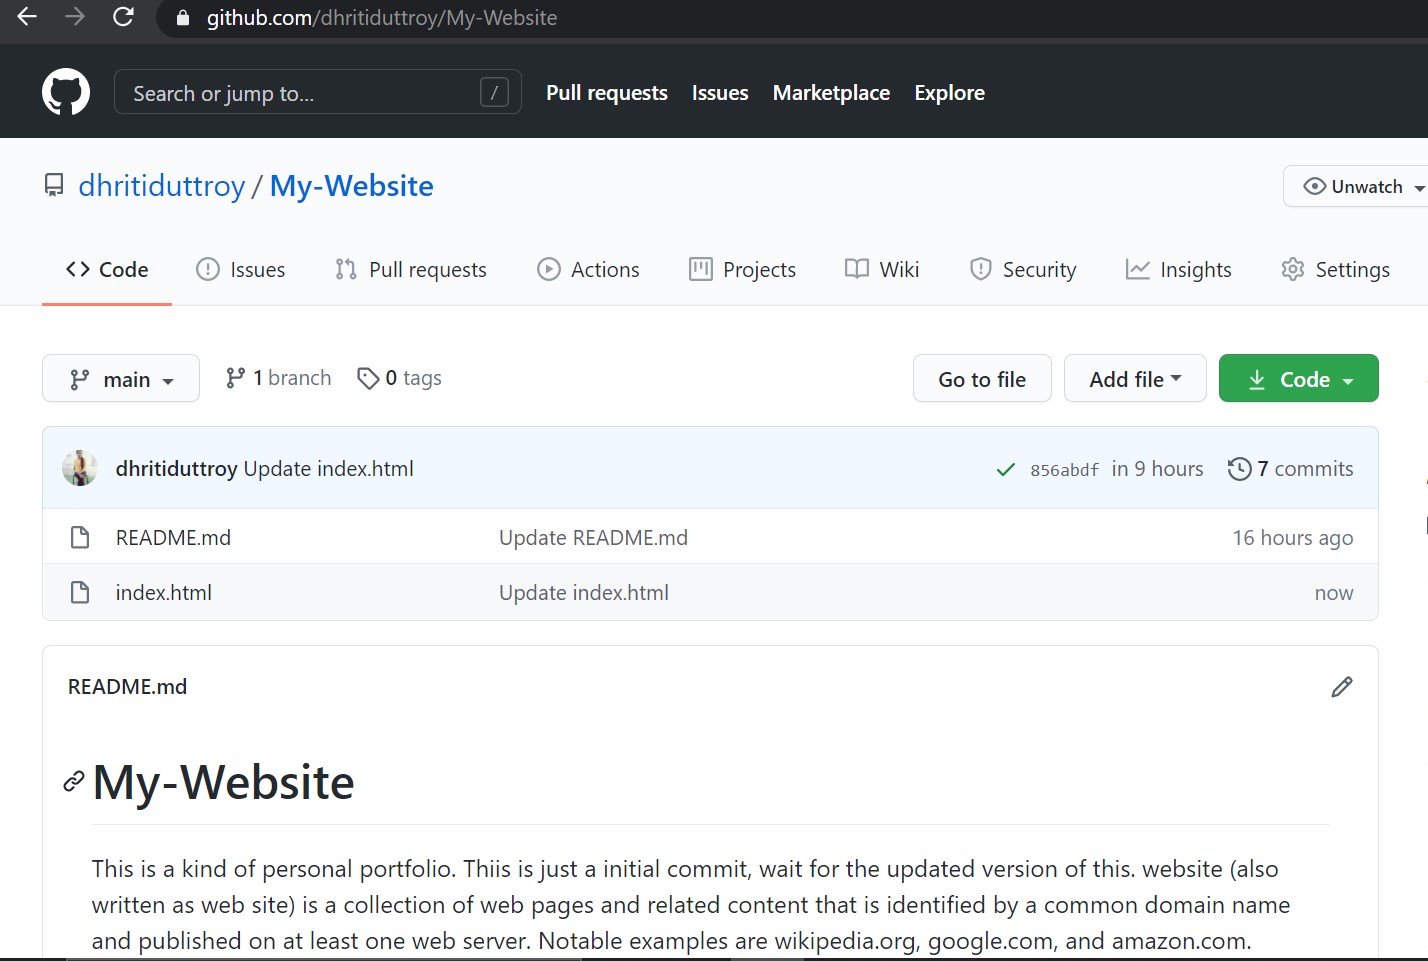
Task: Edit README with the pencil icon
Action: pos(1342,687)
